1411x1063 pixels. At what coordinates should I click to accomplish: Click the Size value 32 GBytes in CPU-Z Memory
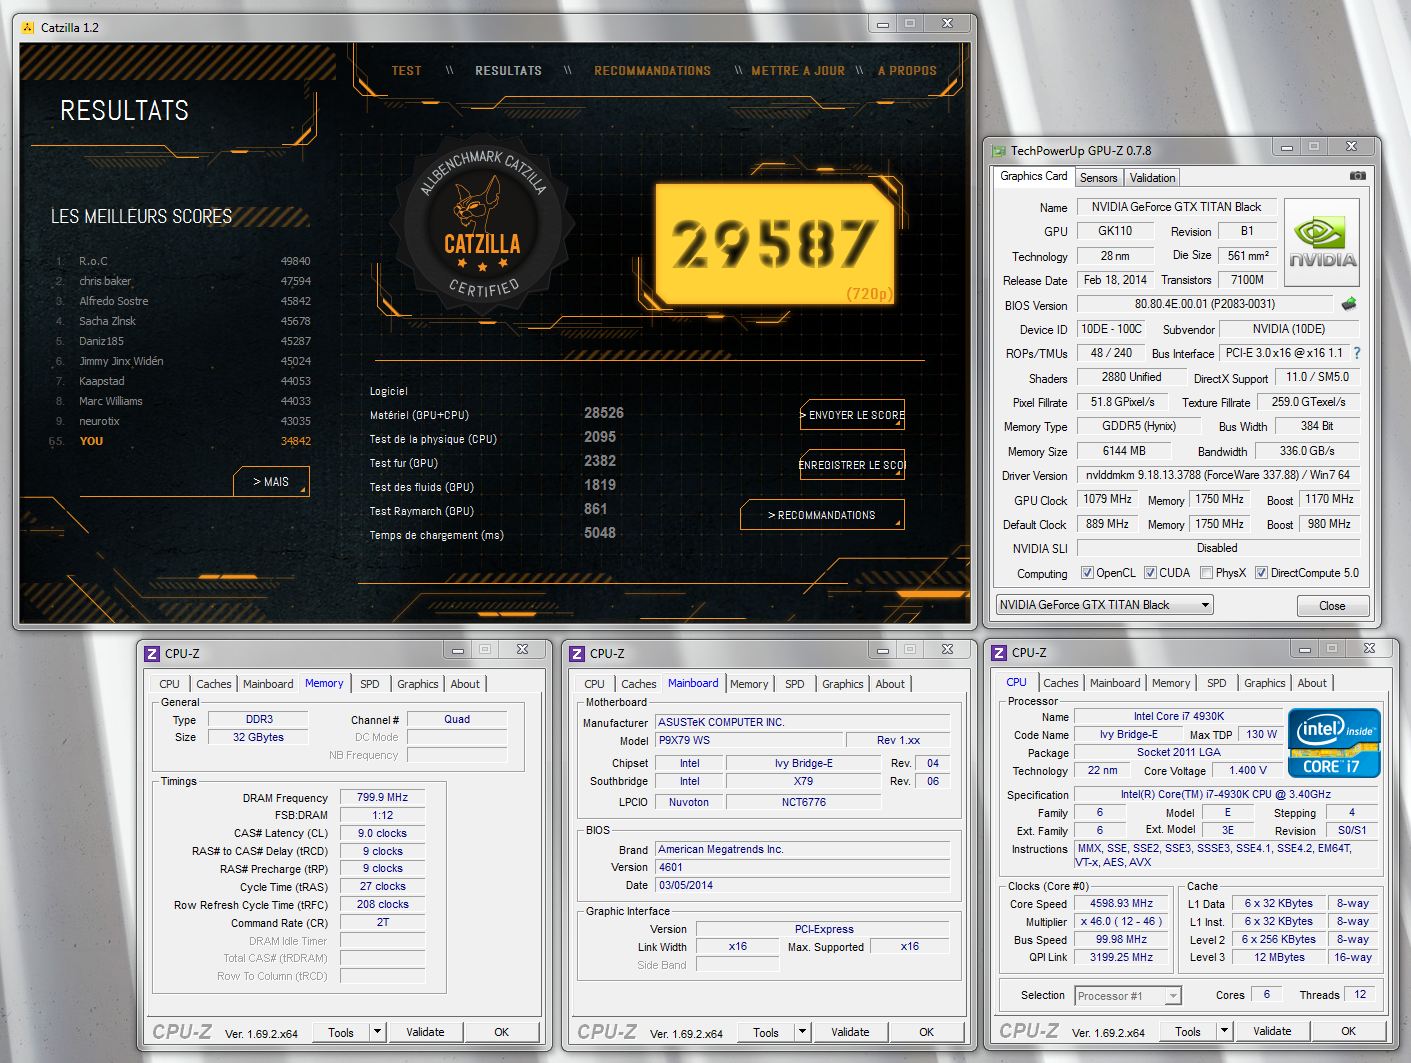pyautogui.click(x=258, y=737)
